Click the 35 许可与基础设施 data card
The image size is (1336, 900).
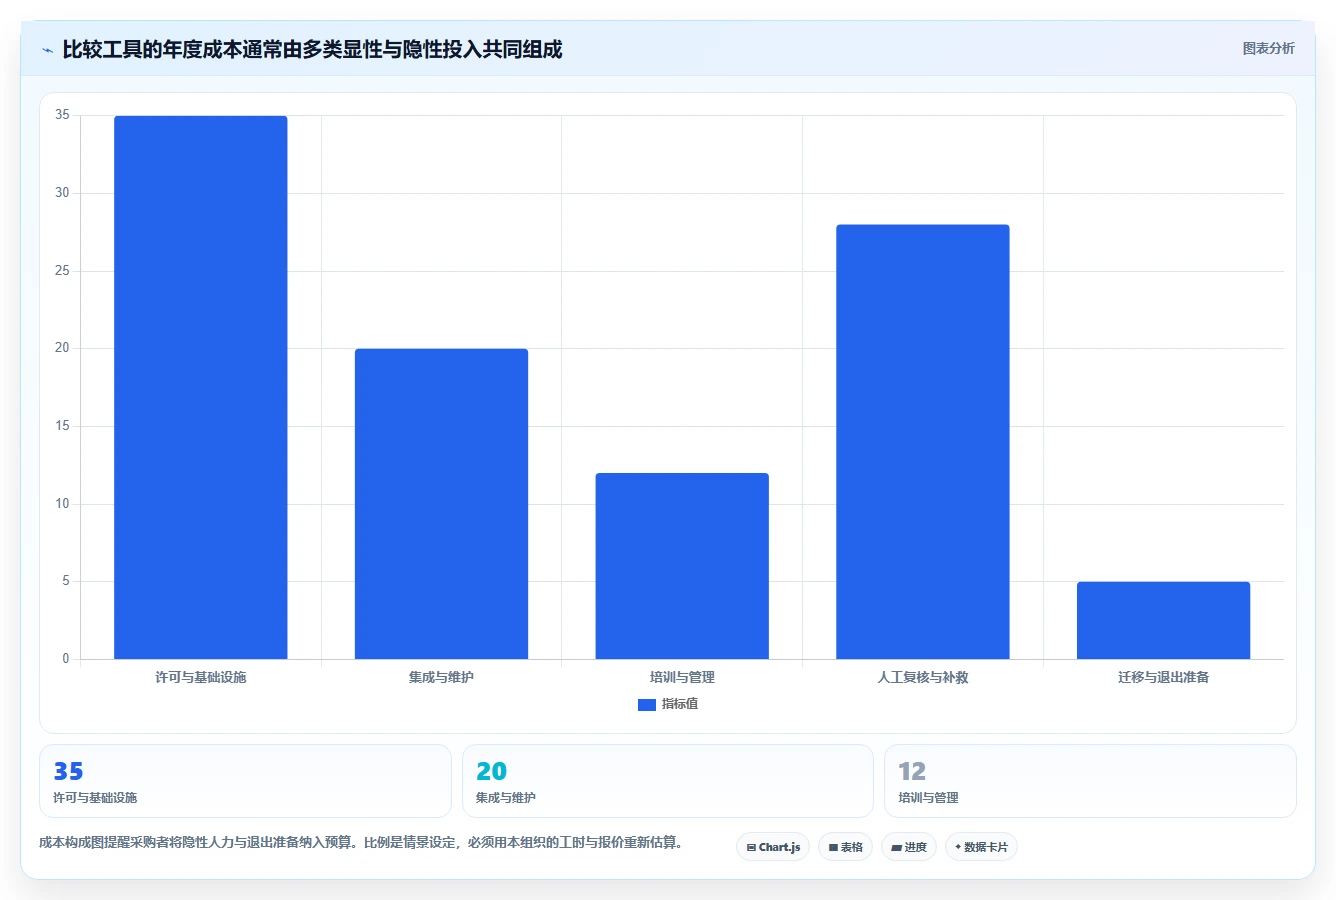[245, 781]
